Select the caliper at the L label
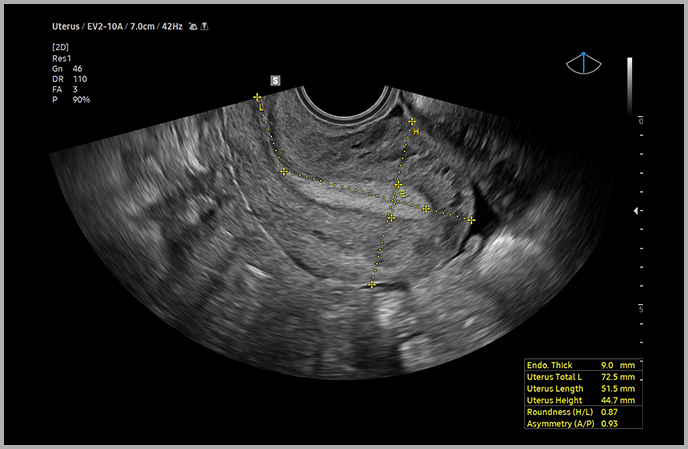 (x=257, y=97)
